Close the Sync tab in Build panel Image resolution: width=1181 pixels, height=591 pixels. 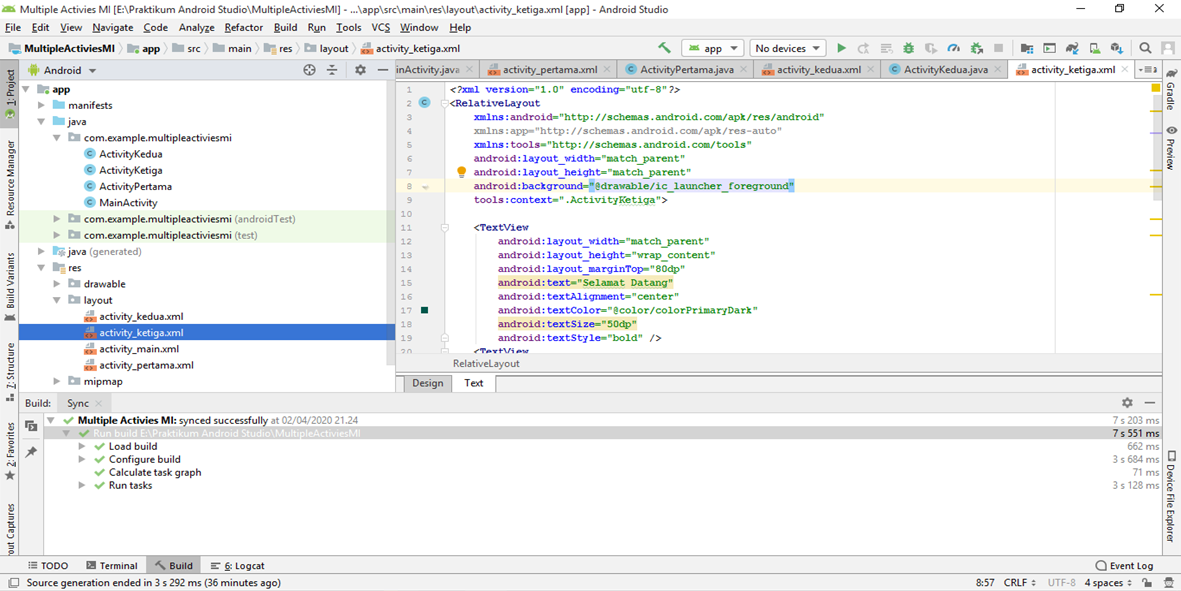99,404
